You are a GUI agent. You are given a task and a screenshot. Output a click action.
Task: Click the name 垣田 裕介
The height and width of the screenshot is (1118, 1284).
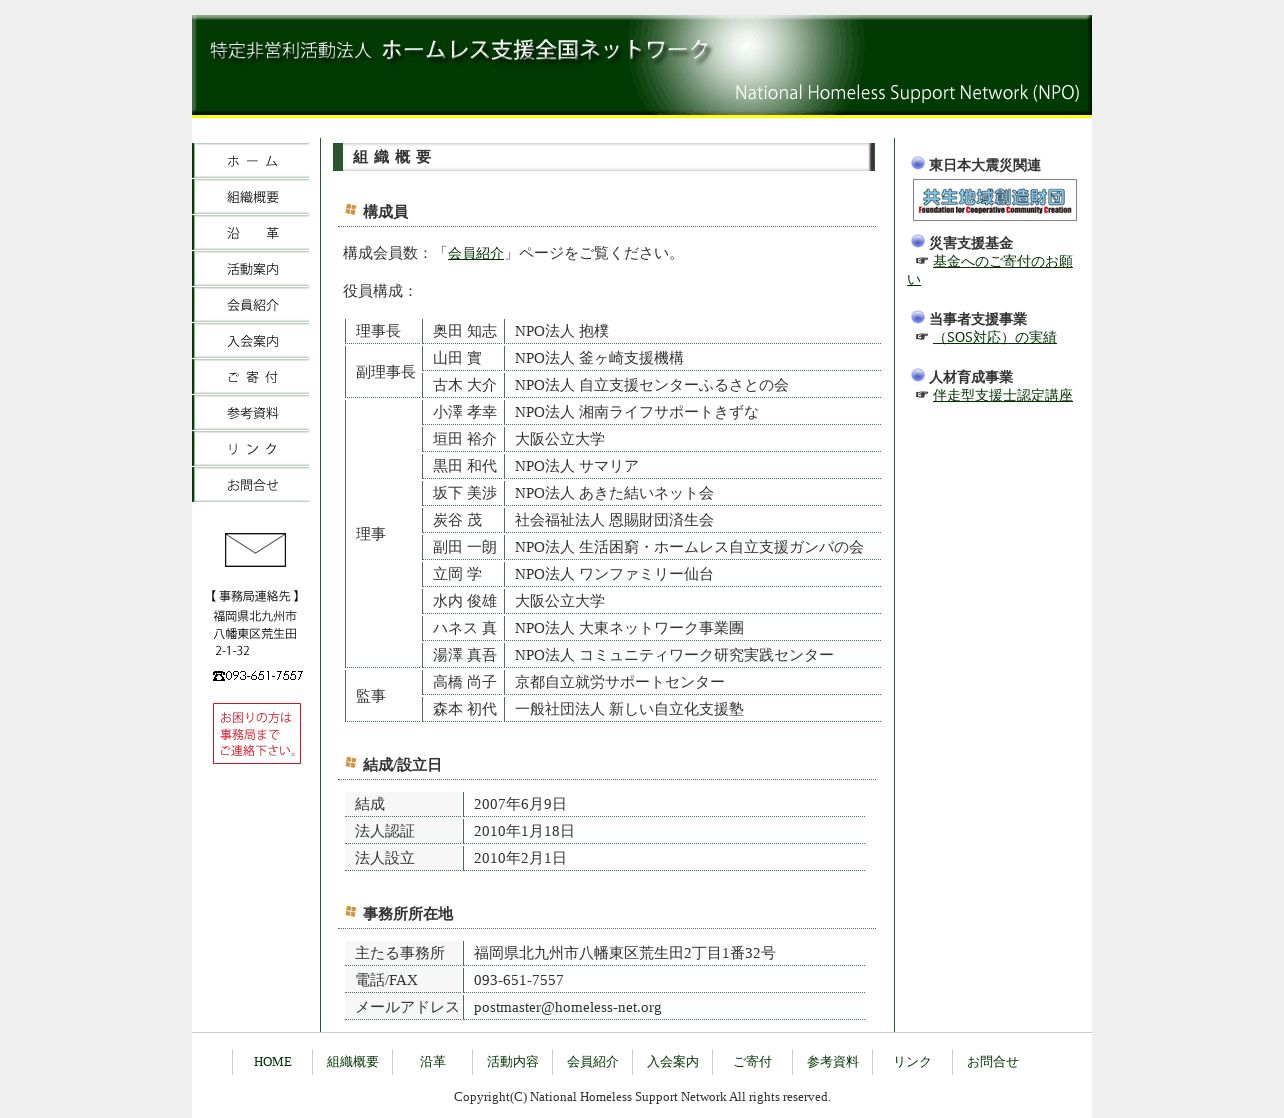465,439
